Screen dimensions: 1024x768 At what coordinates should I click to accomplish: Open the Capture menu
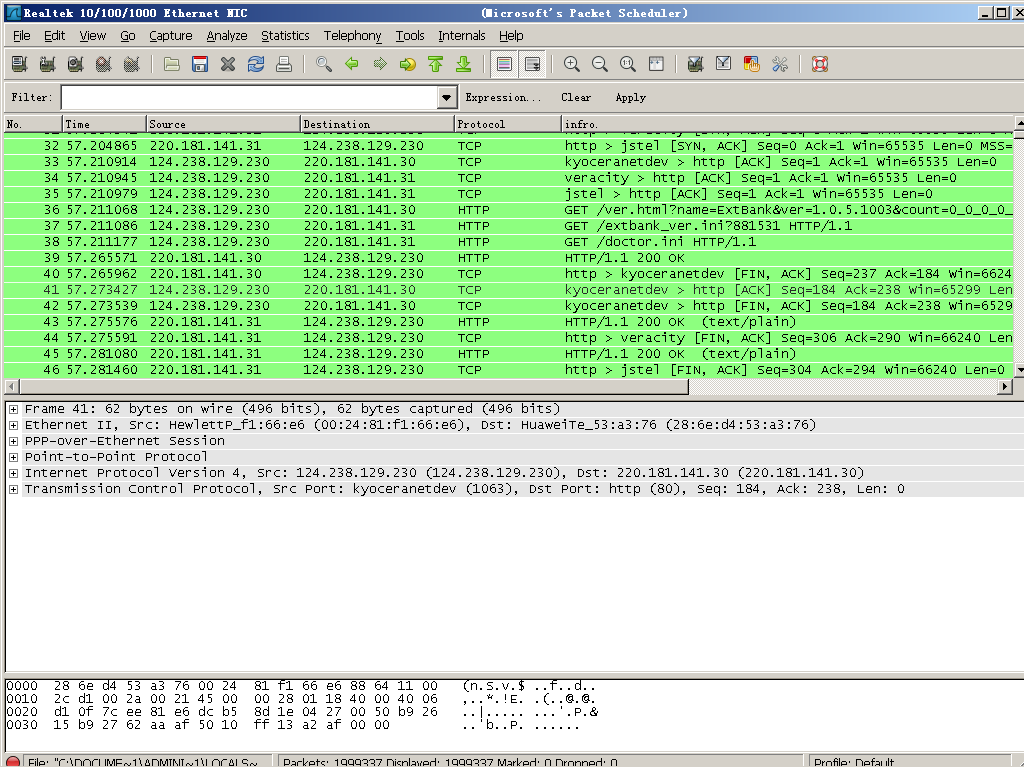tap(170, 36)
